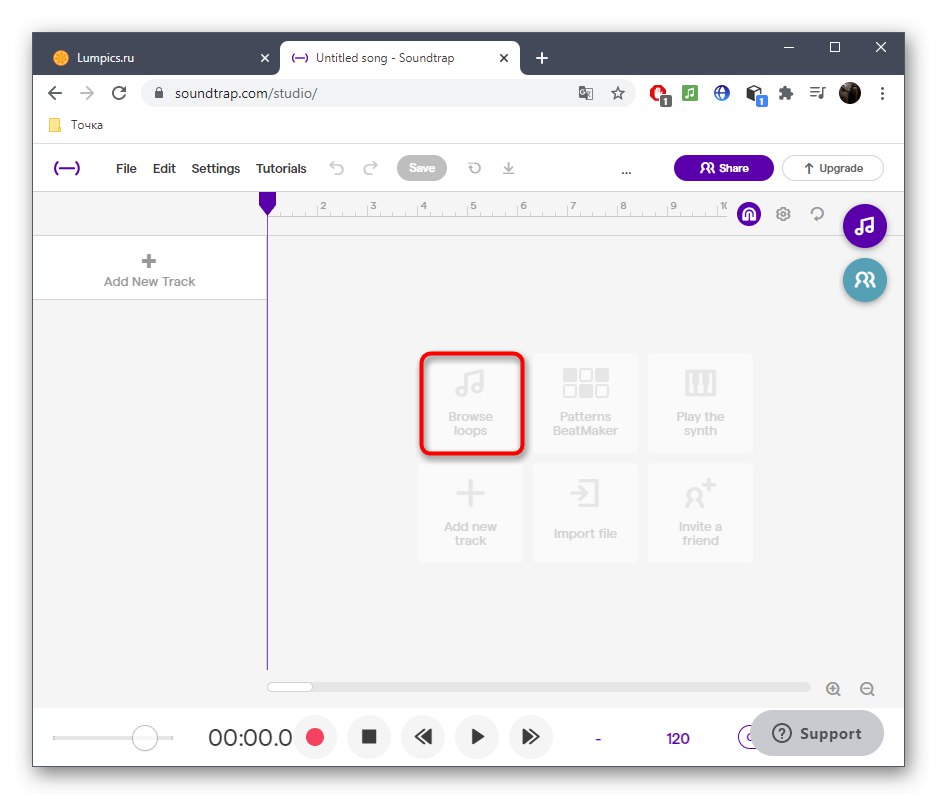937x799 pixels.
Task: Close the Soundtrap tab
Action: (x=504, y=58)
